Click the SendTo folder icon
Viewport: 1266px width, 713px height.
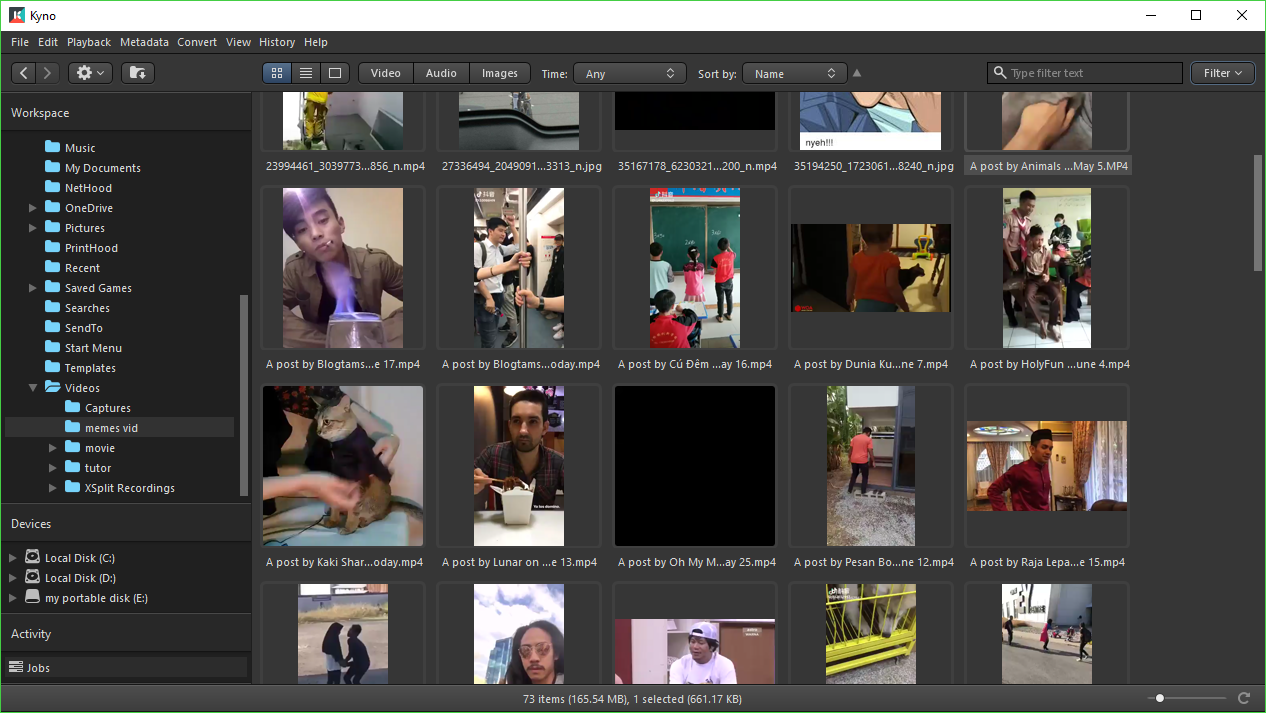53,327
